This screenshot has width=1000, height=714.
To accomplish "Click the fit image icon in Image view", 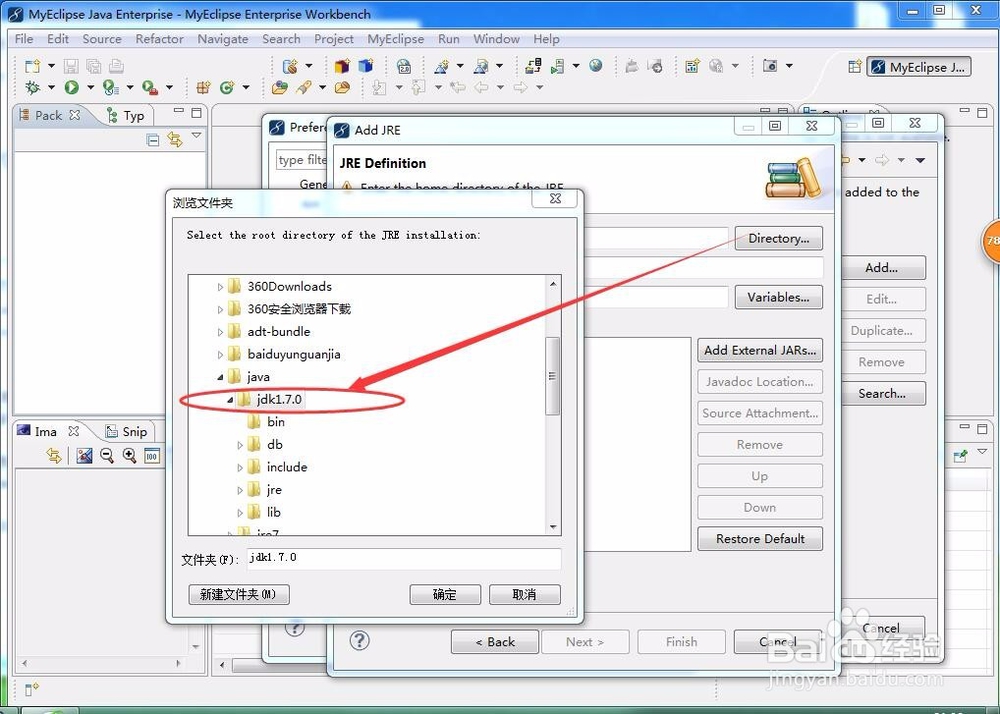I will point(84,455).
